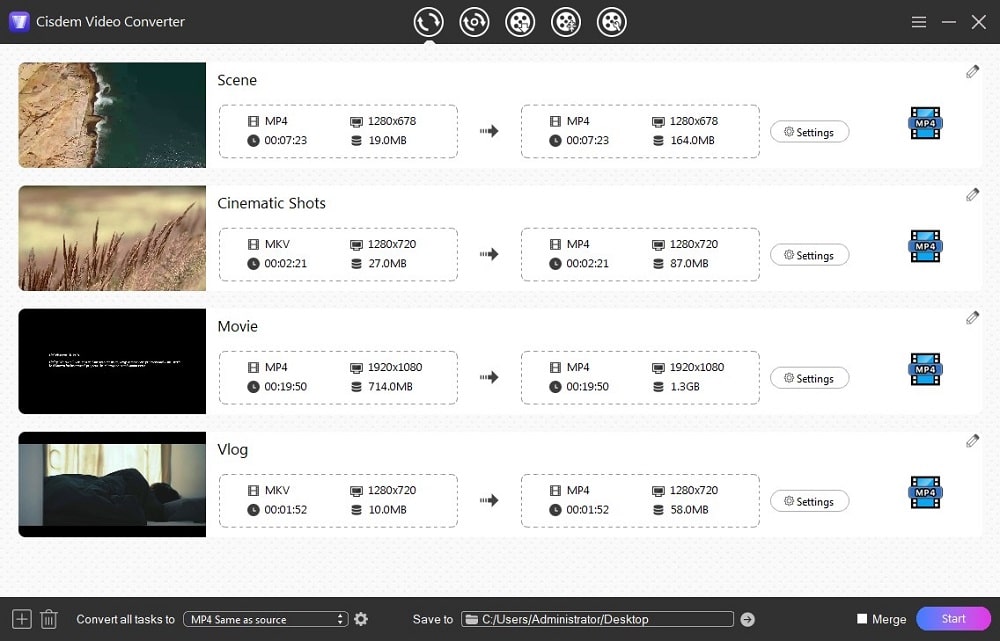1000x641 pixels.
Task: Open the hamburger menu near window controls
Action: click(918, 21)
